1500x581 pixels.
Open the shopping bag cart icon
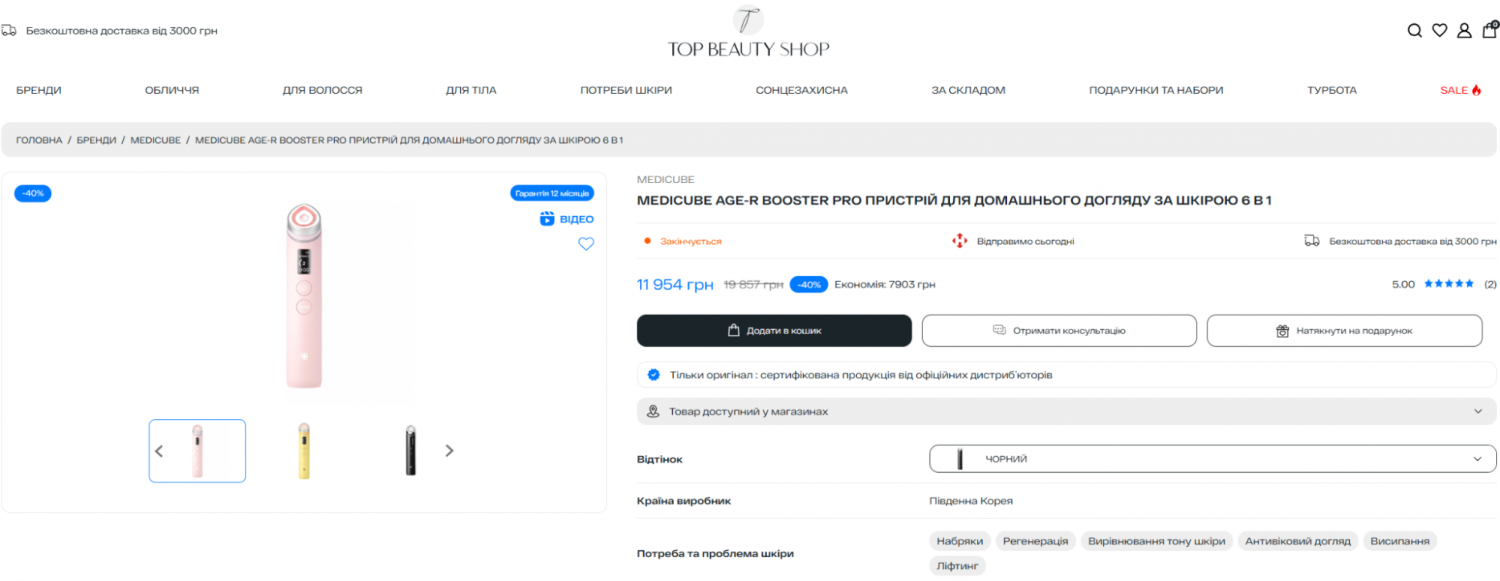[x=1490, y=29]
